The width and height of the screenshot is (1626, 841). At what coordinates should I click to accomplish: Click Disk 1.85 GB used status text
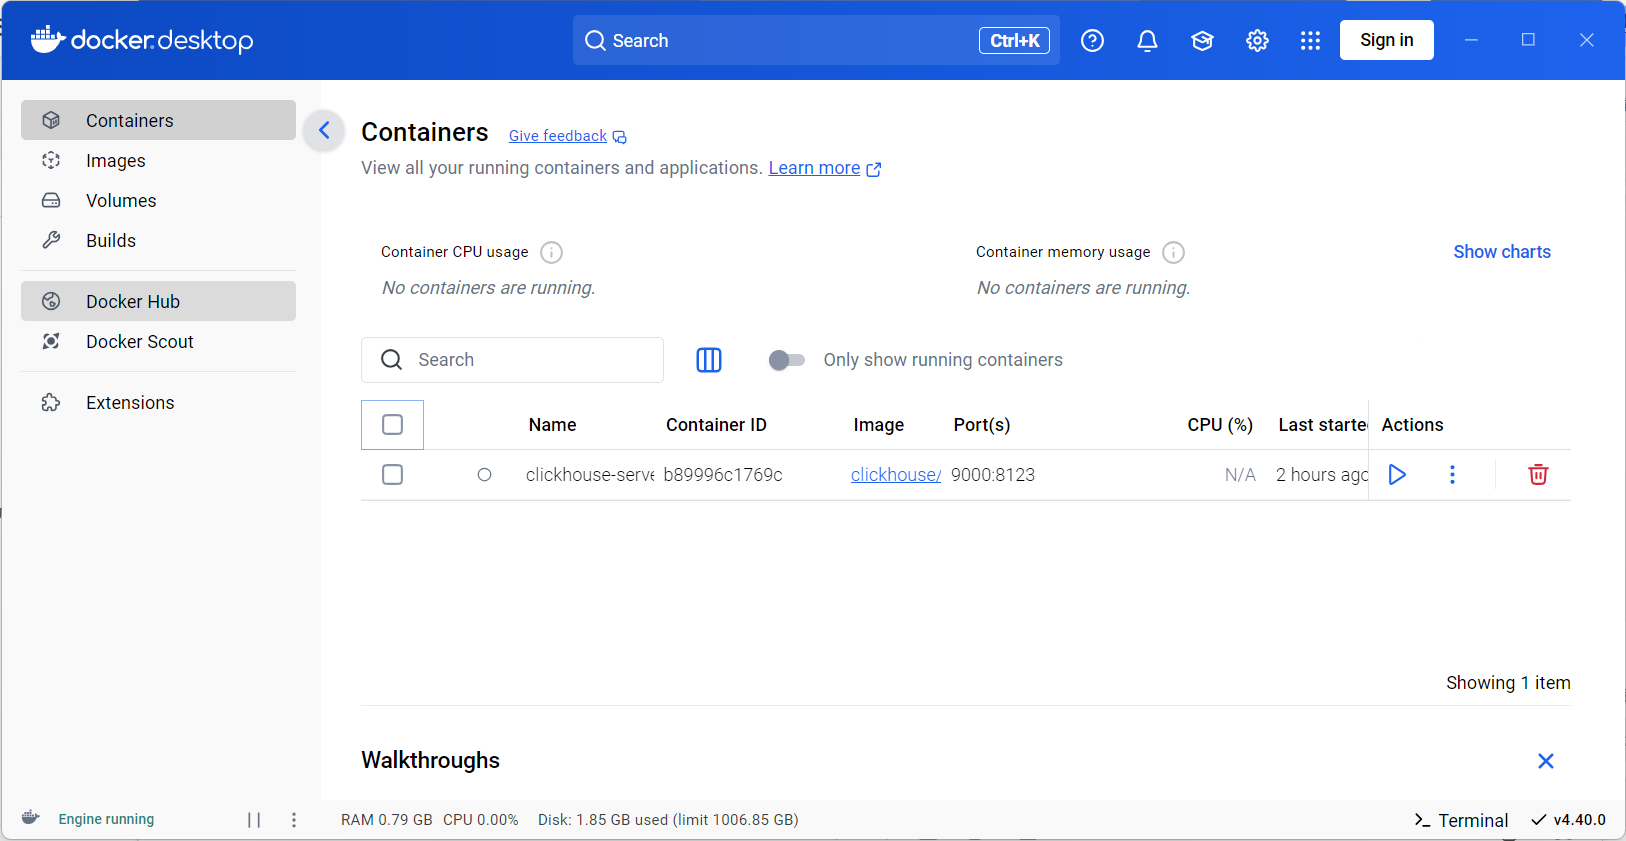668,820
